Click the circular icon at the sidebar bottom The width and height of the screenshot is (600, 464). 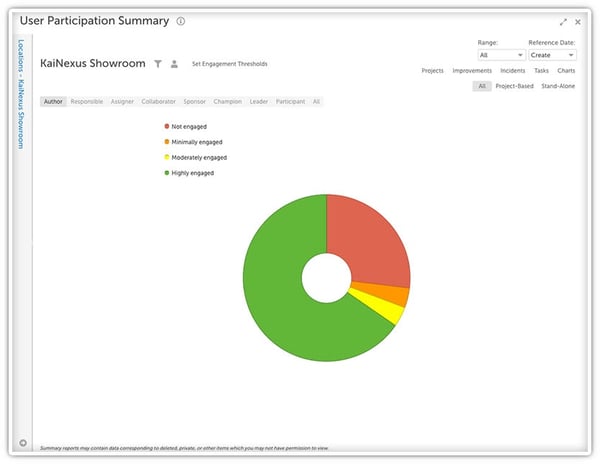(23, 443)
